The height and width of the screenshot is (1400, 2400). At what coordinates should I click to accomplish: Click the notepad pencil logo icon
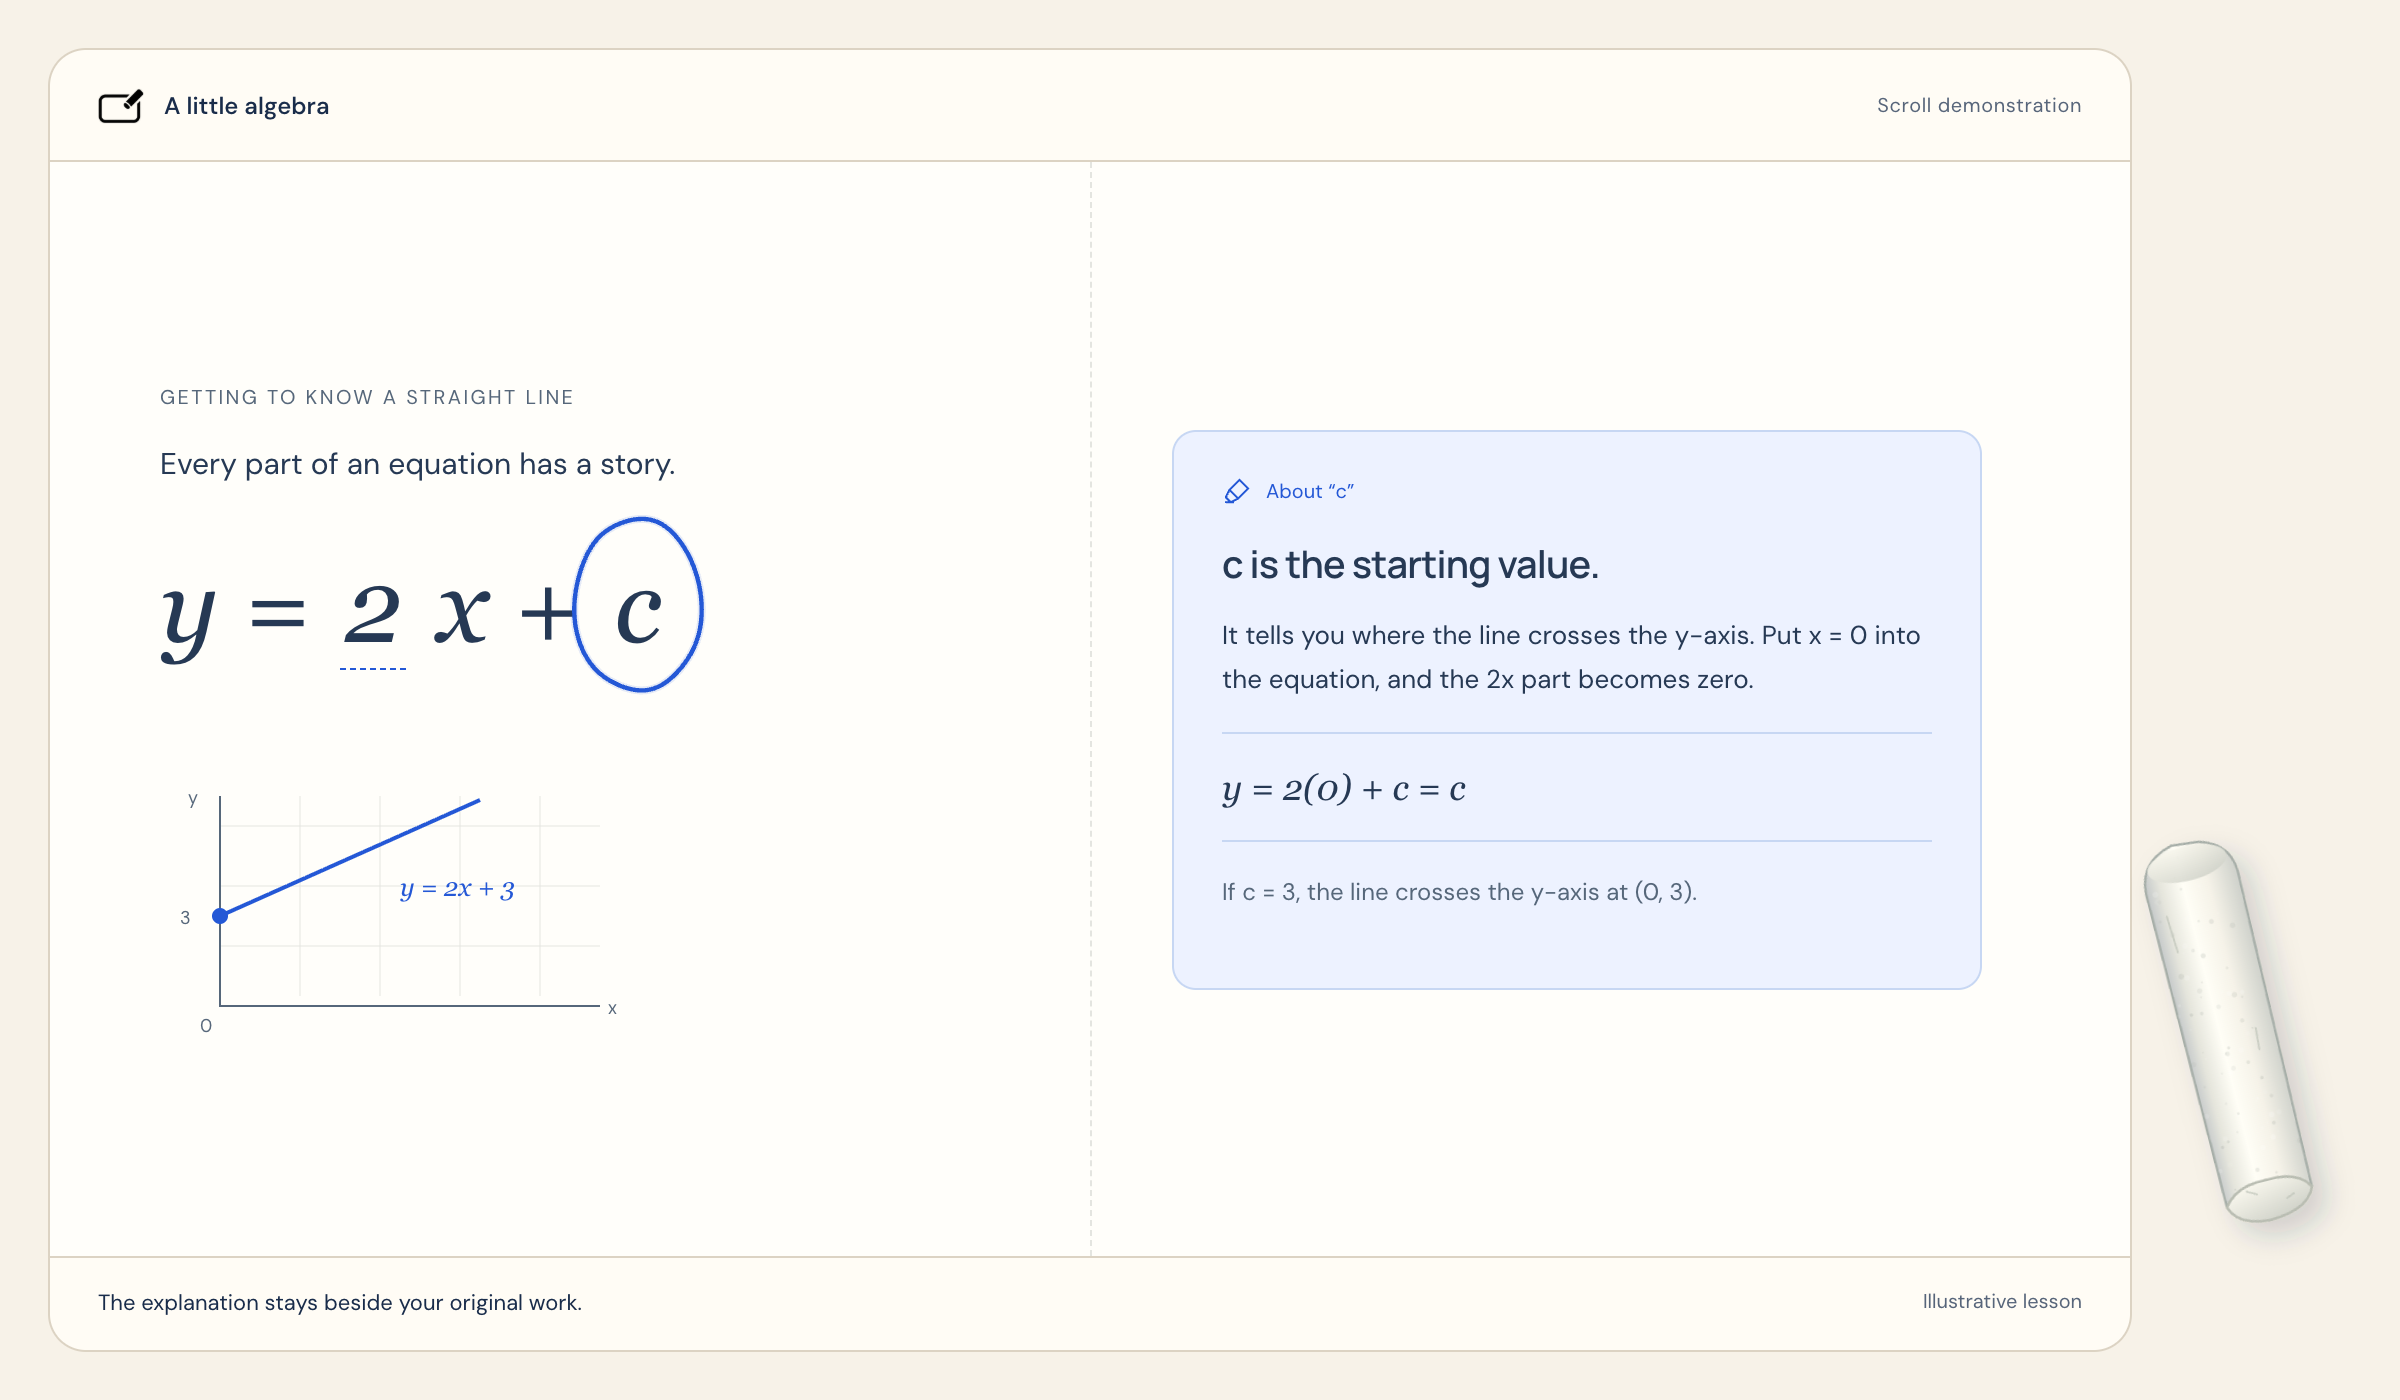point(121,106)
